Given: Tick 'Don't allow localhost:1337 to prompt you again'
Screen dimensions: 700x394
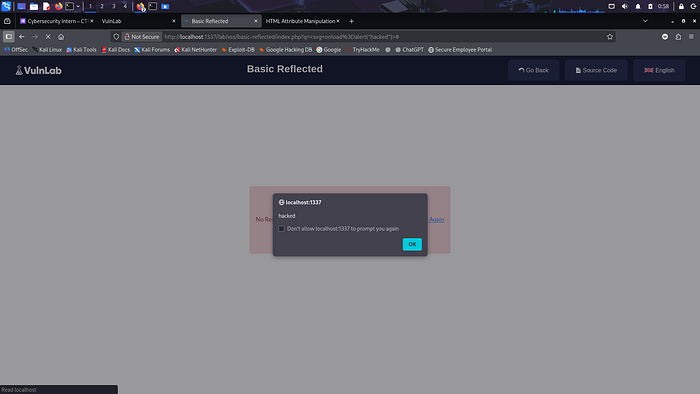Looking at the screenshot, I should click(x=282, y=228).
